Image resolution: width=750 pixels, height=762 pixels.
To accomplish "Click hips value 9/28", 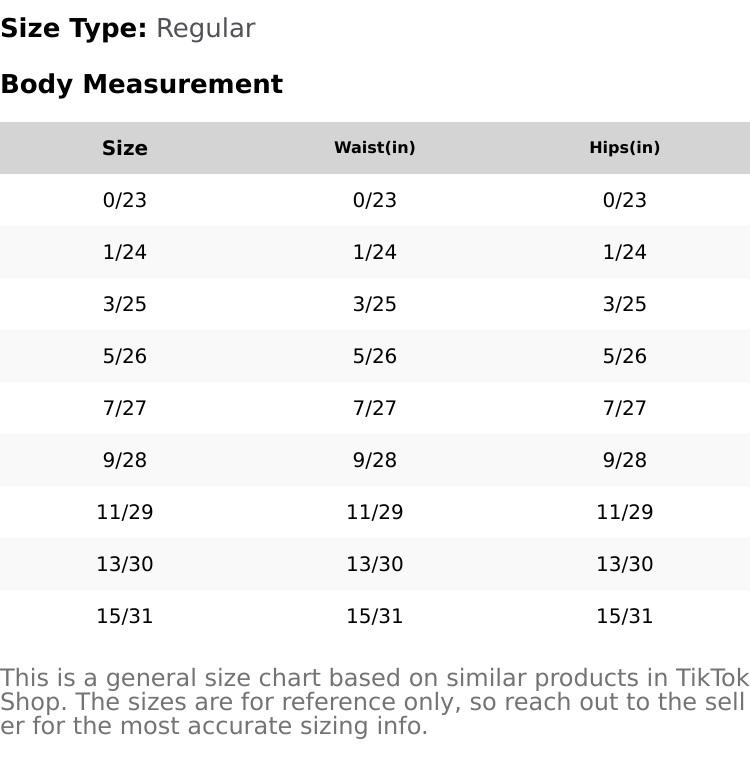I will (625, 460).
